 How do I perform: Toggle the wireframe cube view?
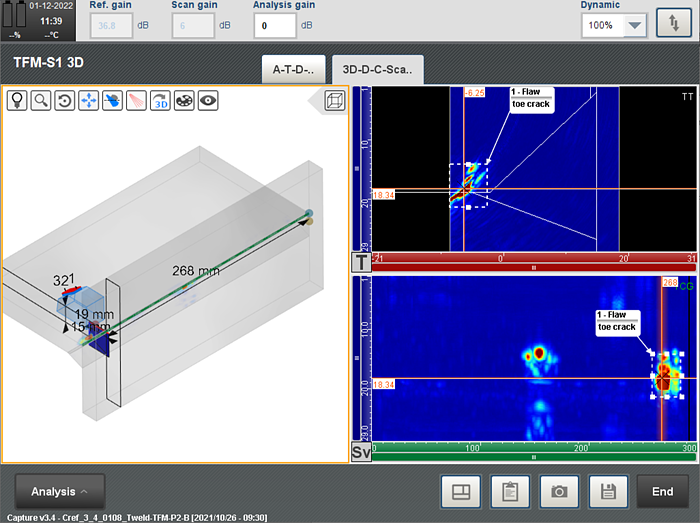click(x=336, y=100)
